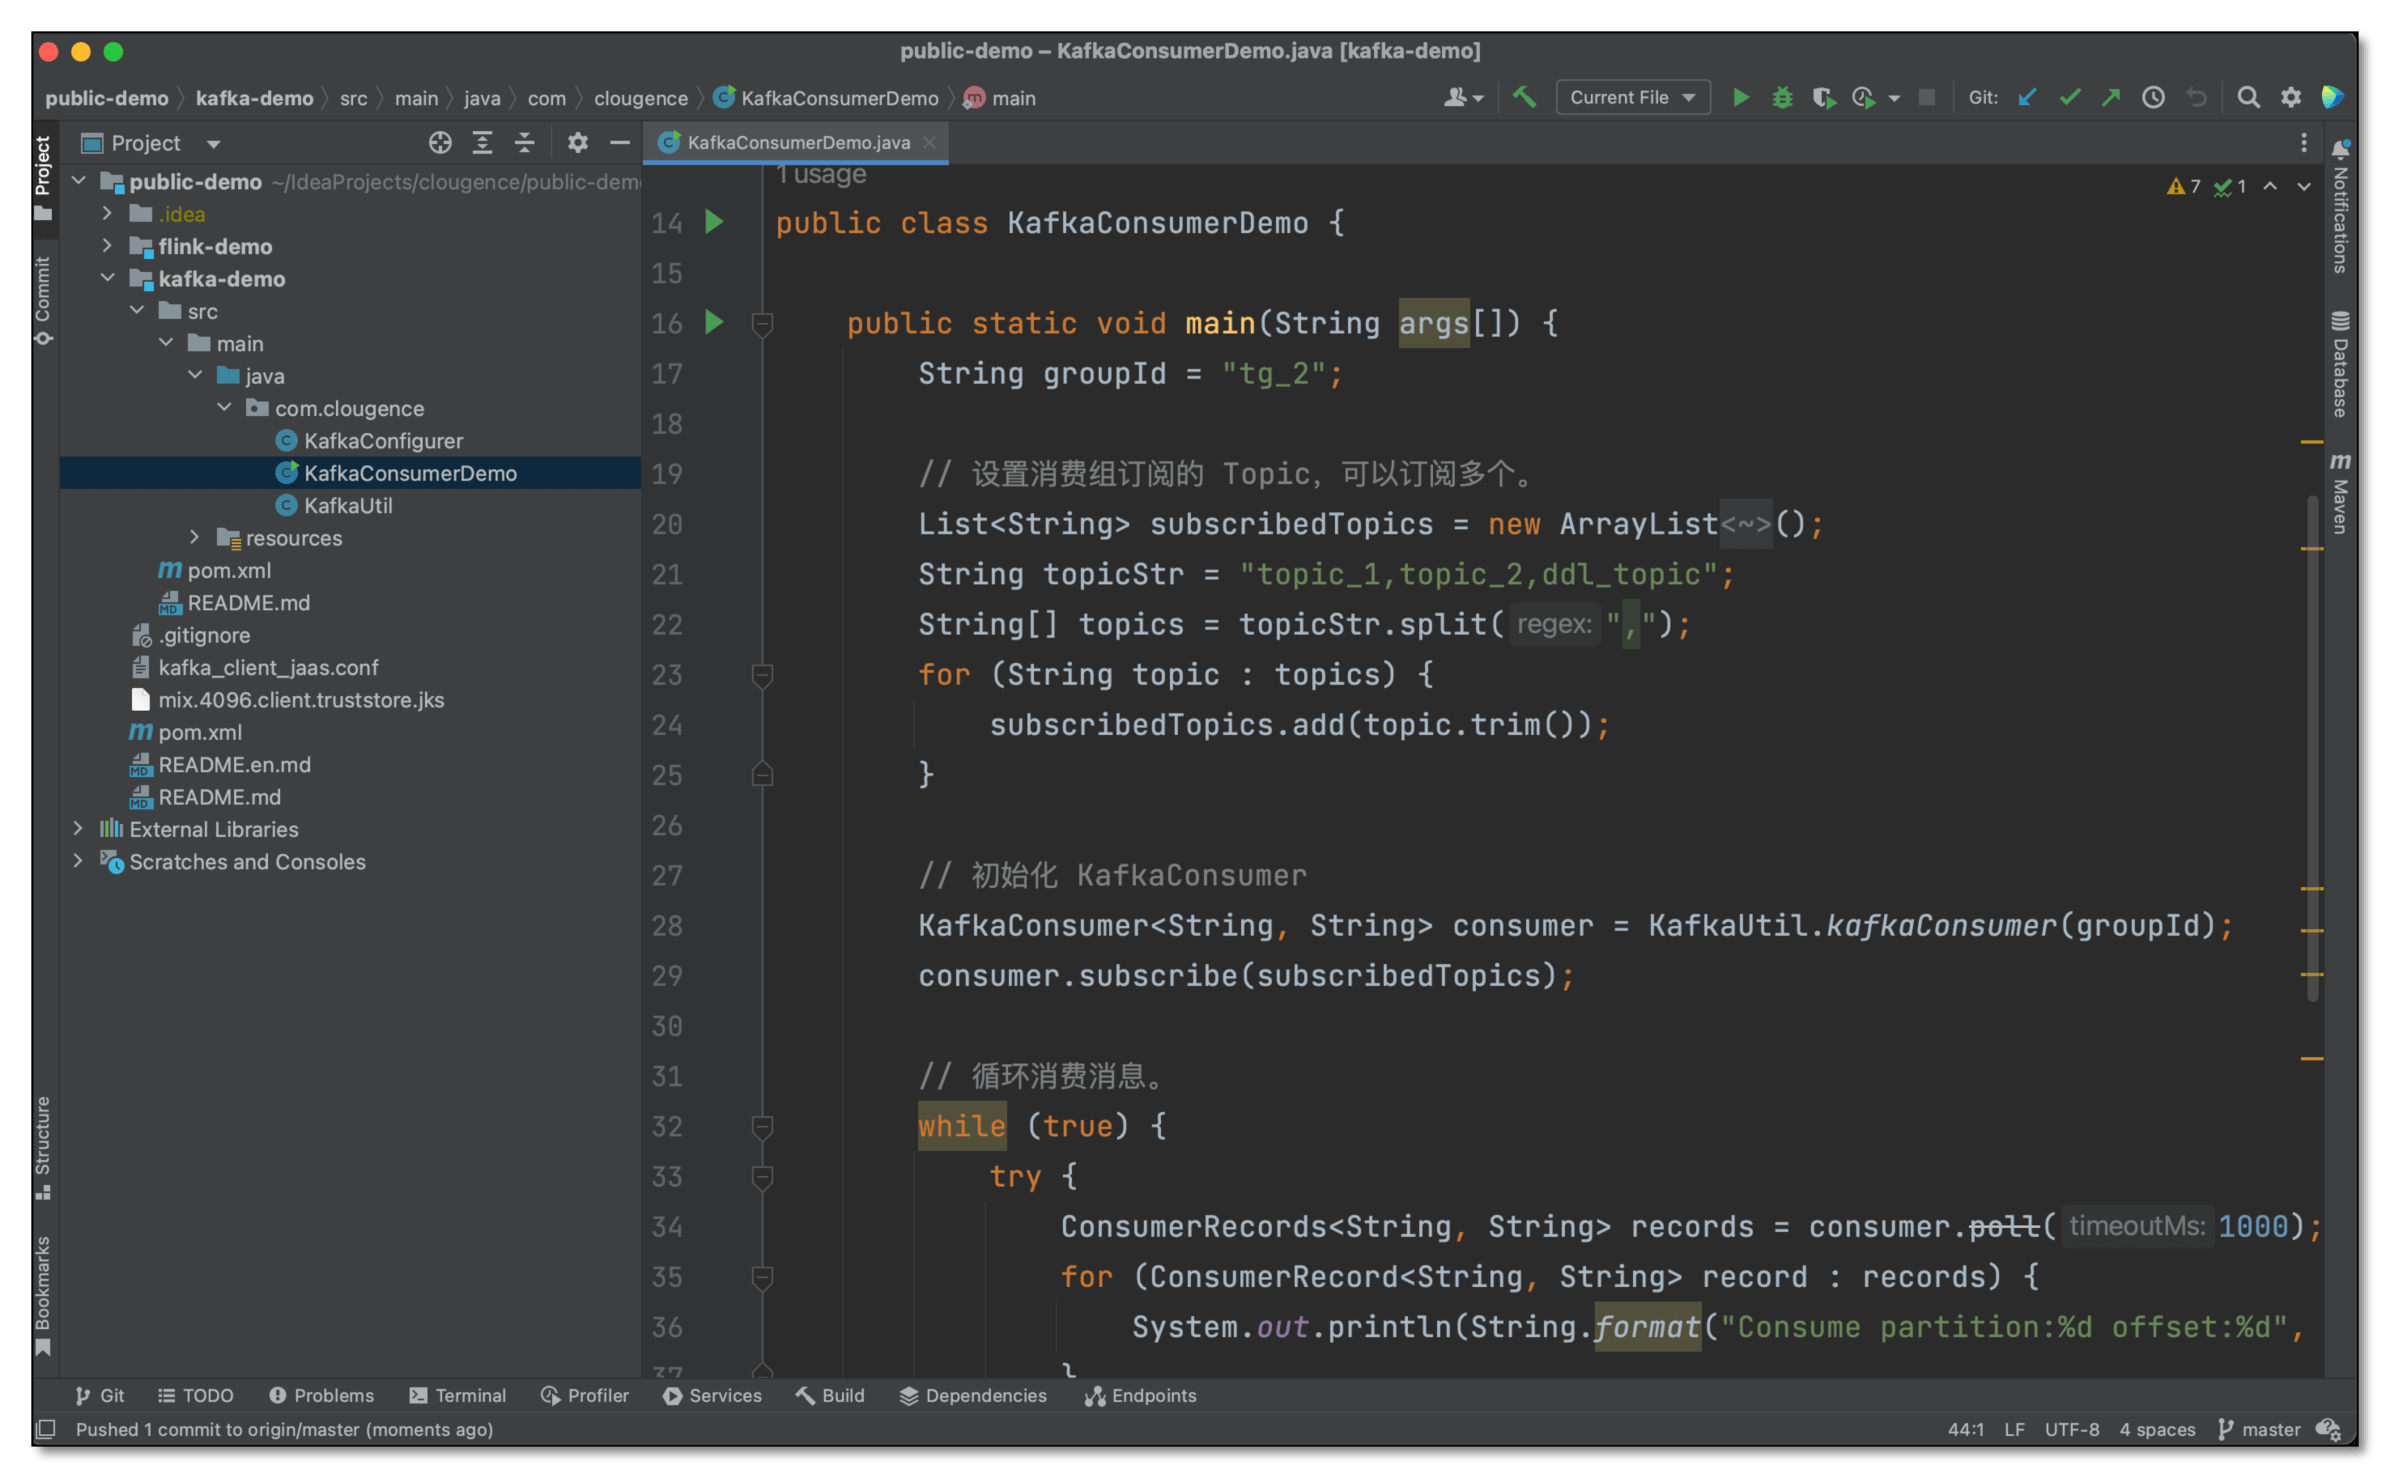Open the Project view selector dropdown
Viewport: 2390px width, 1478px height.
tap(151, 143)
